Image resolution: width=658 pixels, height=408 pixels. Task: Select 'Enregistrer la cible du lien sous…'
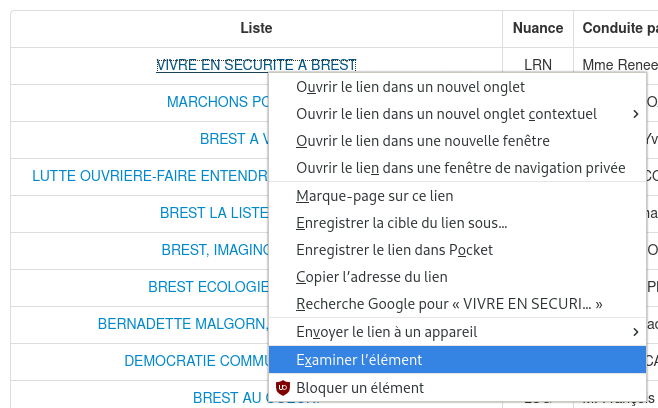tap(457, 223)
